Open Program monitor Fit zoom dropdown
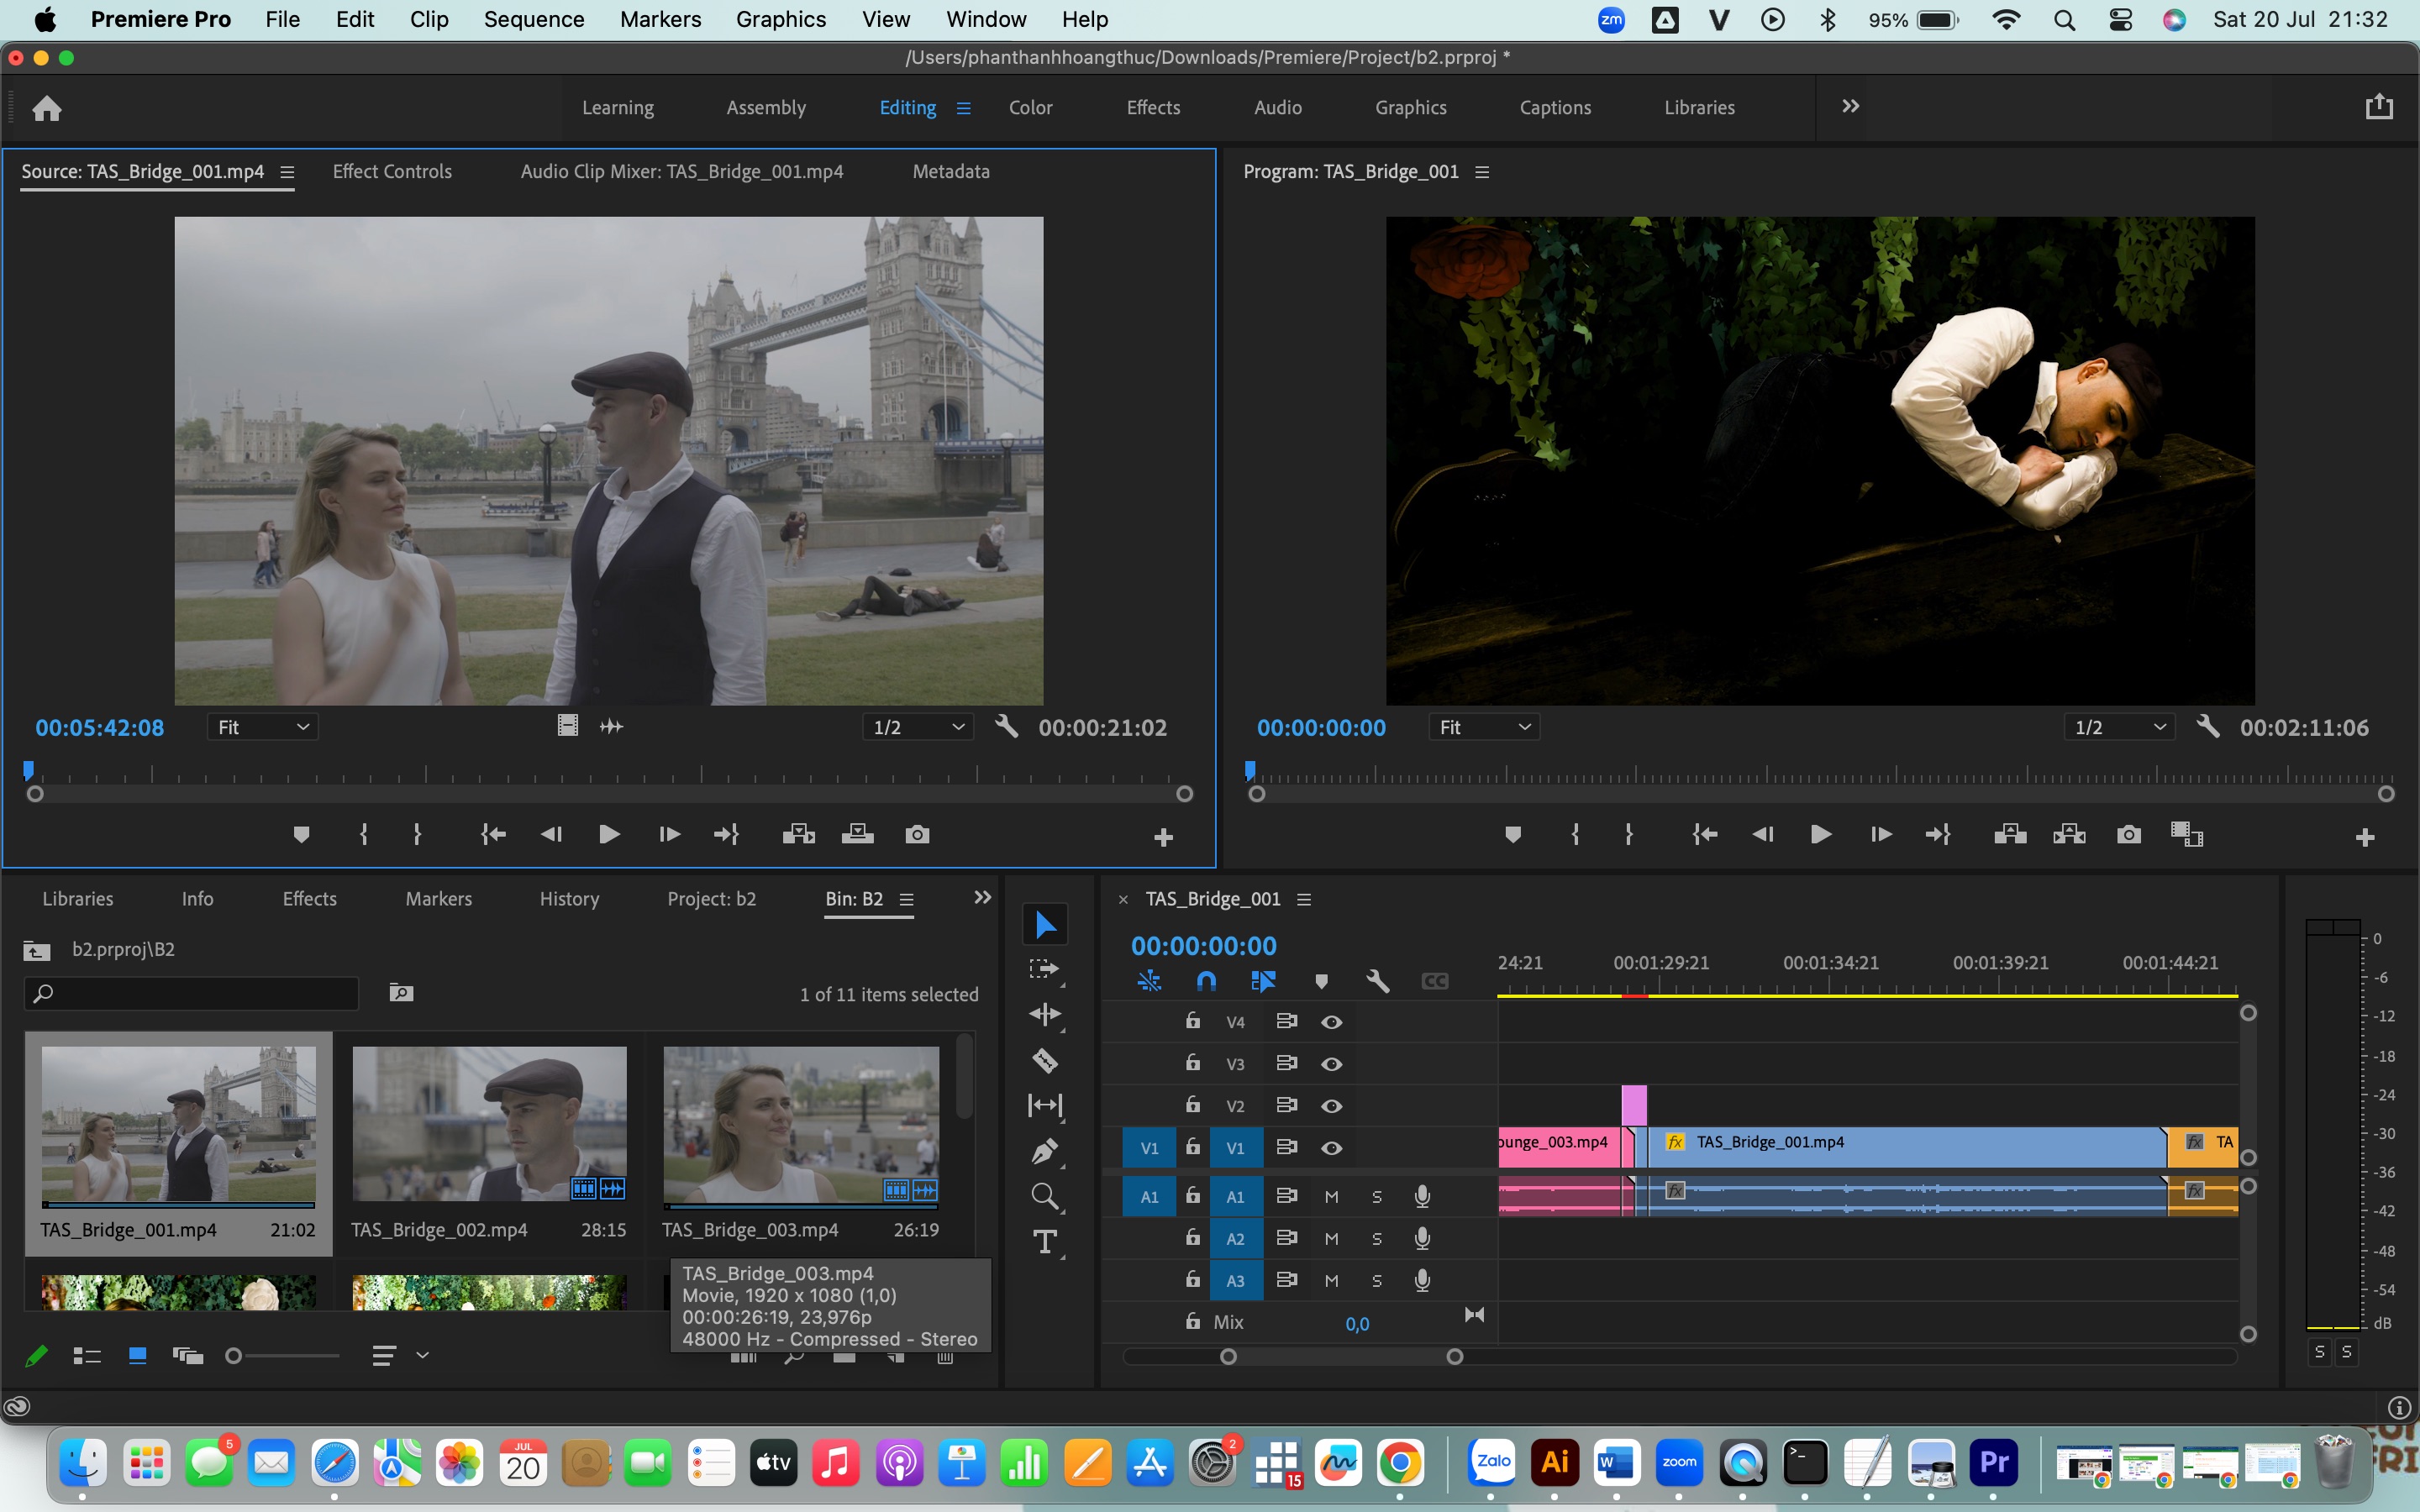2420x1512 pixels. point(1484,727)
